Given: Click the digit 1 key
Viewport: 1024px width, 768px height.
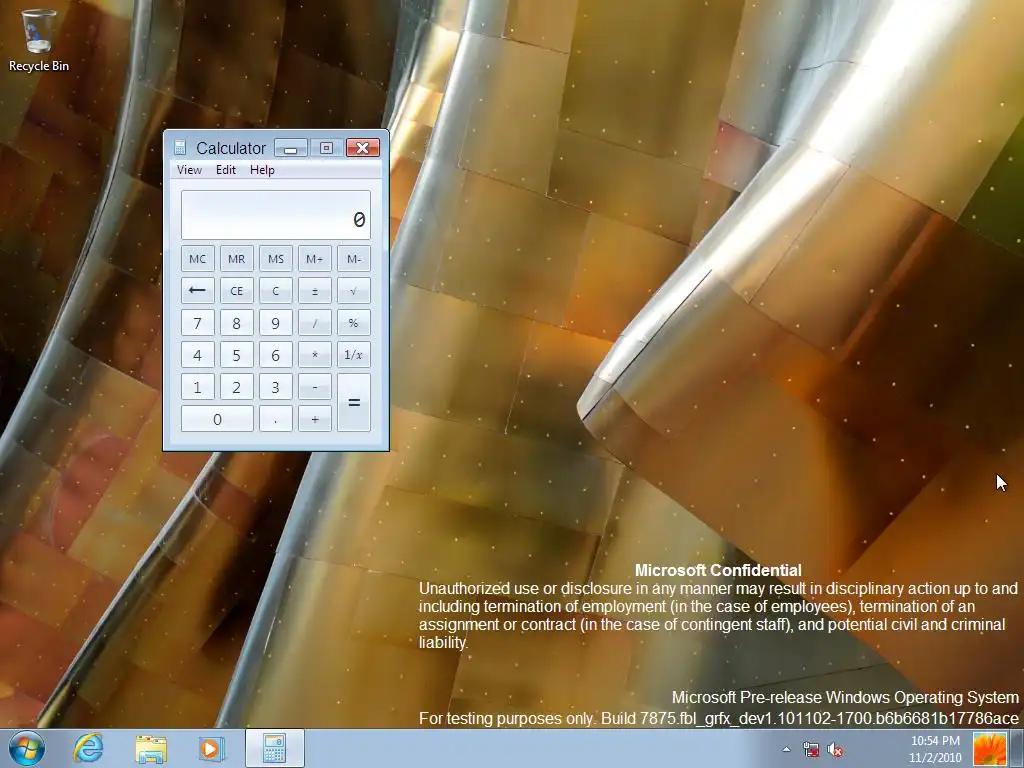Looking at the screenshot, I should click(x=197, y=387).
